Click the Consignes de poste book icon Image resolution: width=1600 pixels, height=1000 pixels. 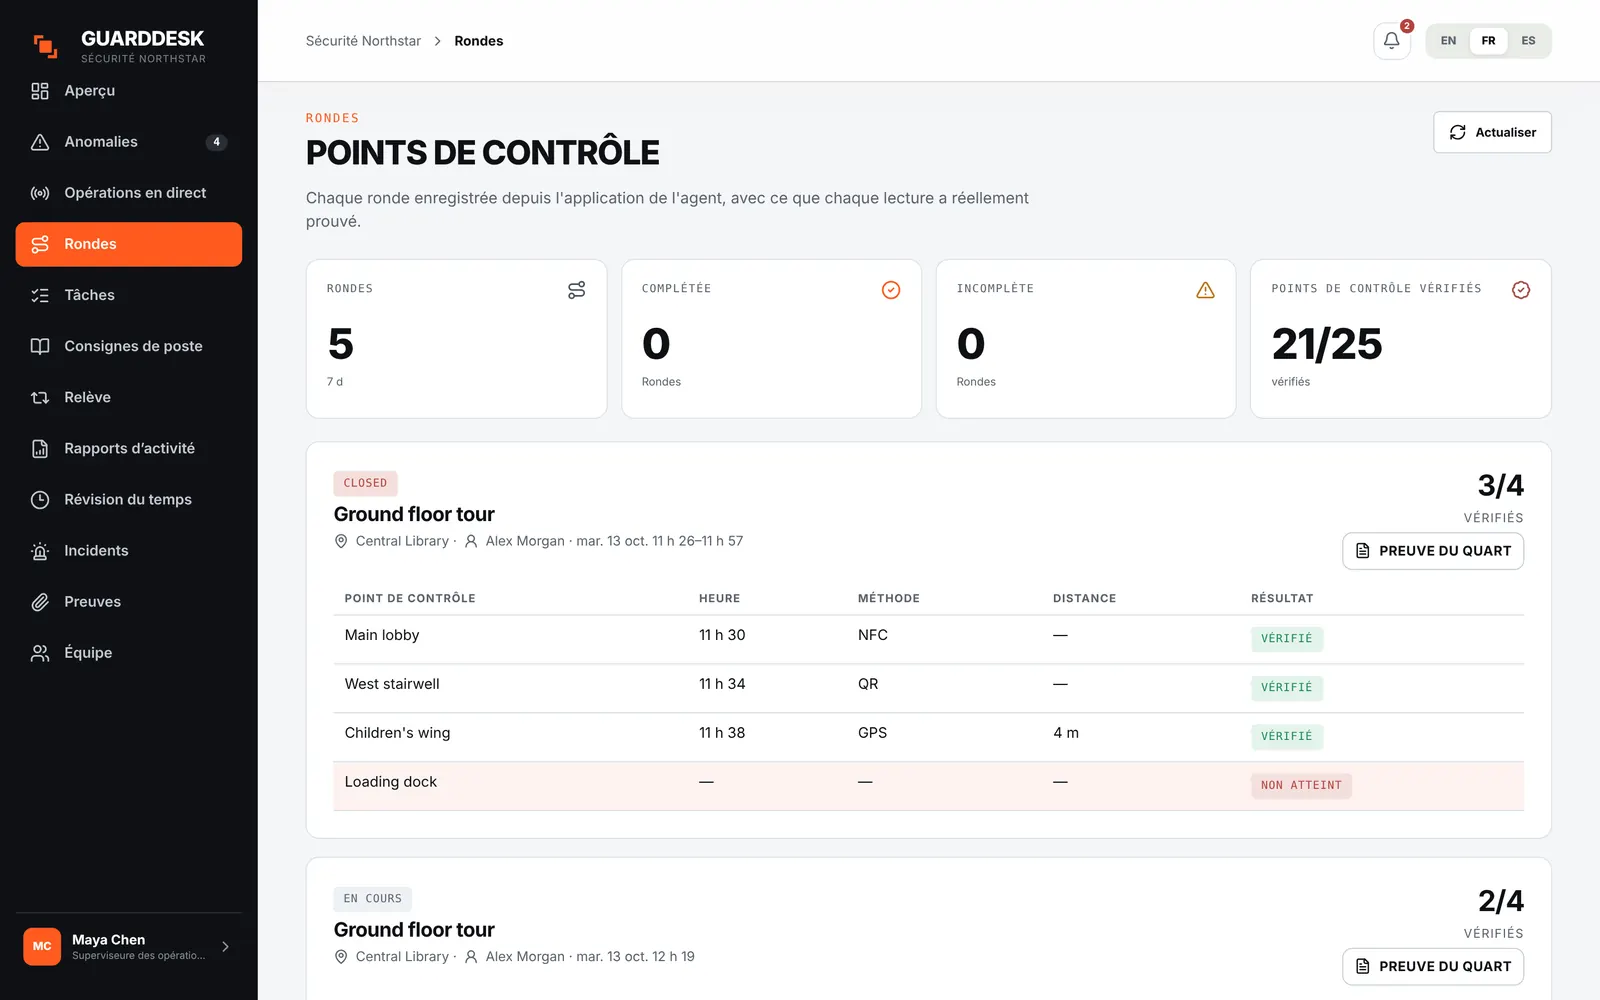point(40,346)
